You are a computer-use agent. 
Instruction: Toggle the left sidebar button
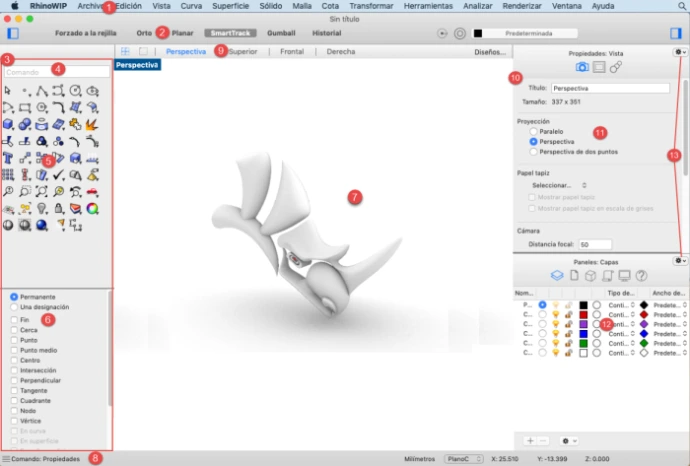coord(13,33)
